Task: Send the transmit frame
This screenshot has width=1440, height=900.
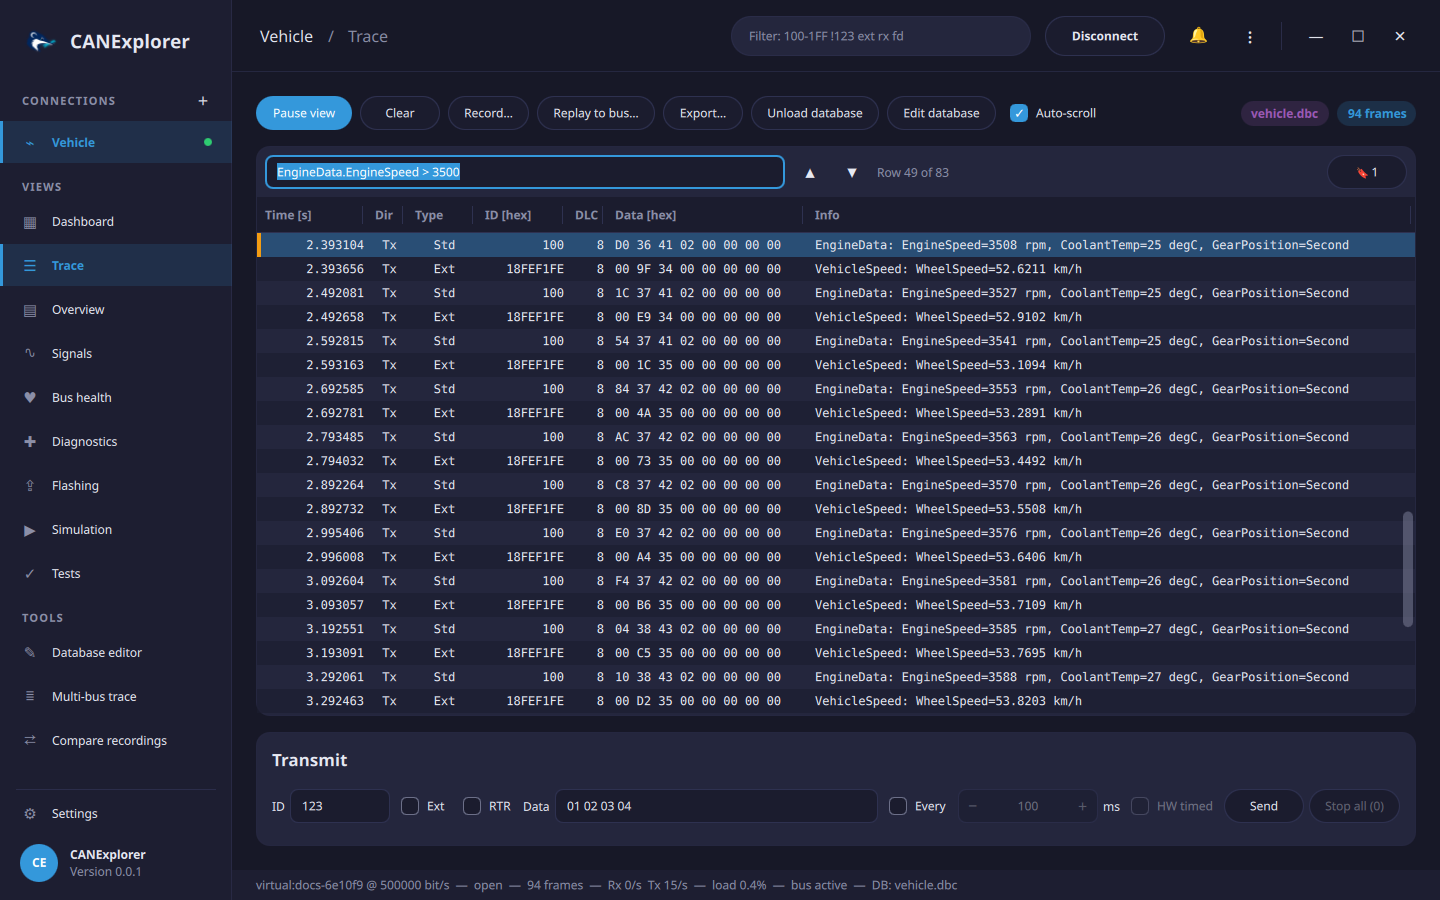Action: point(1264,806)
